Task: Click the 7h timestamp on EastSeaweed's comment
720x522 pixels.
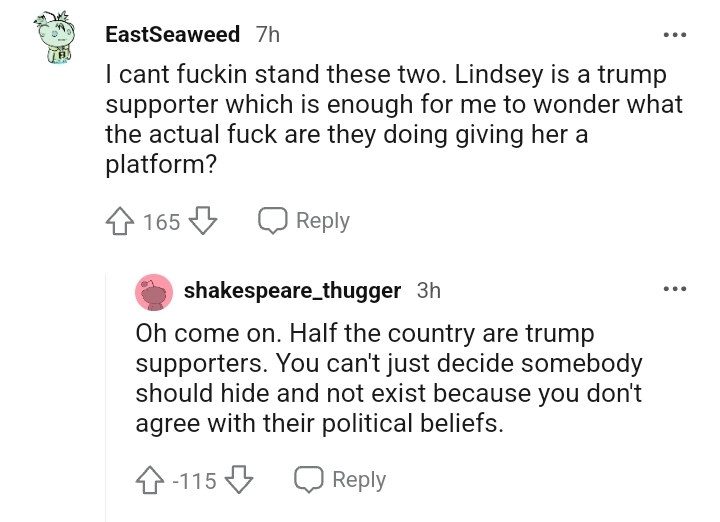Action: pos(268,34)
